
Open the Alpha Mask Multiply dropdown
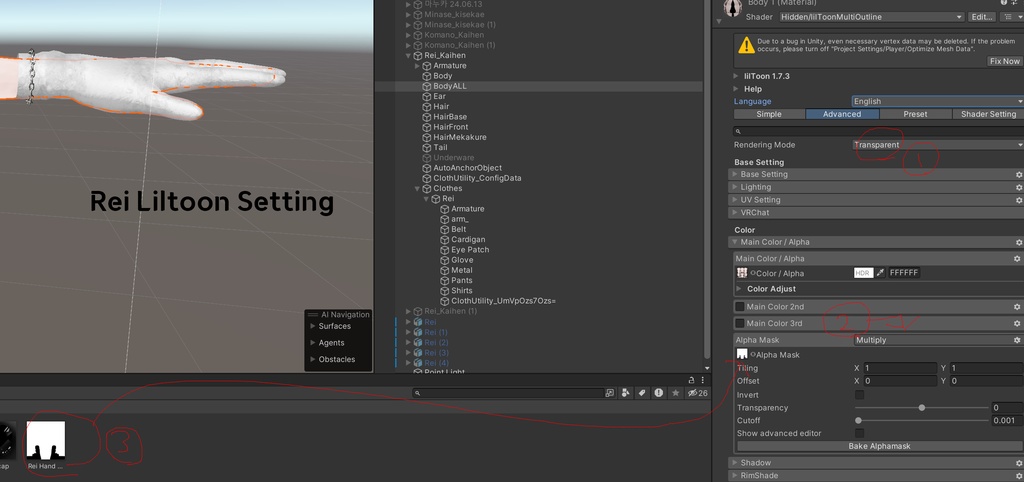coord(932,340)
